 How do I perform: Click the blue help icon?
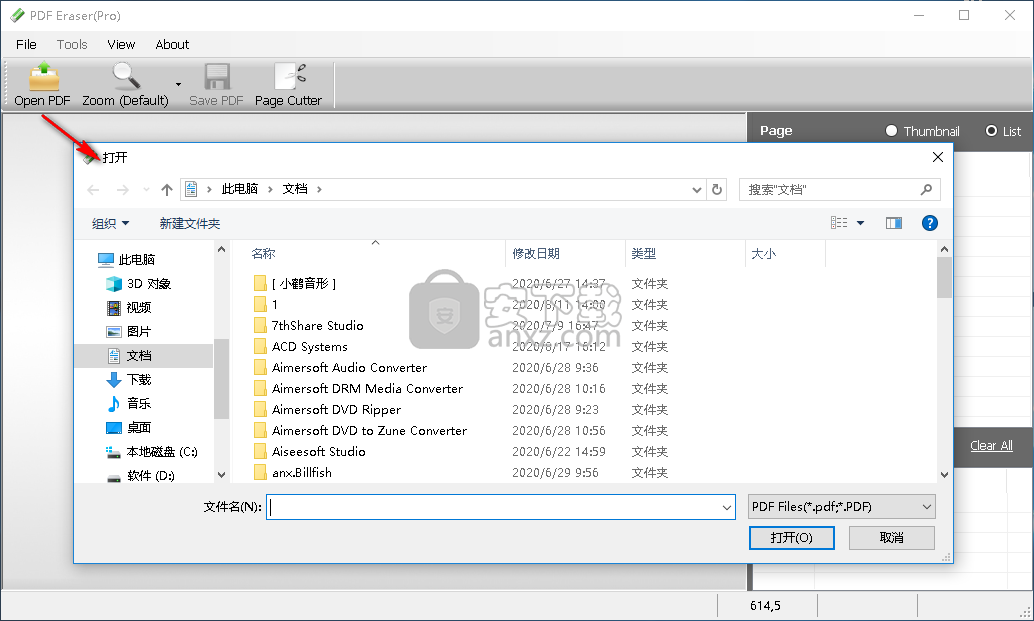click(x=930, y=223)
